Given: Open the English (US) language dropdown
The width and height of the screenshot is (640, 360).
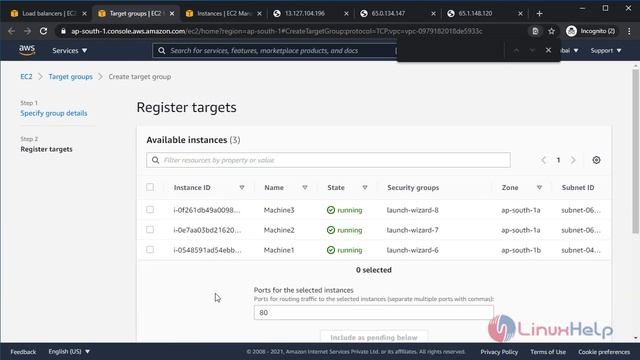Looking at the screenshot, I should (x=69, y=351).
